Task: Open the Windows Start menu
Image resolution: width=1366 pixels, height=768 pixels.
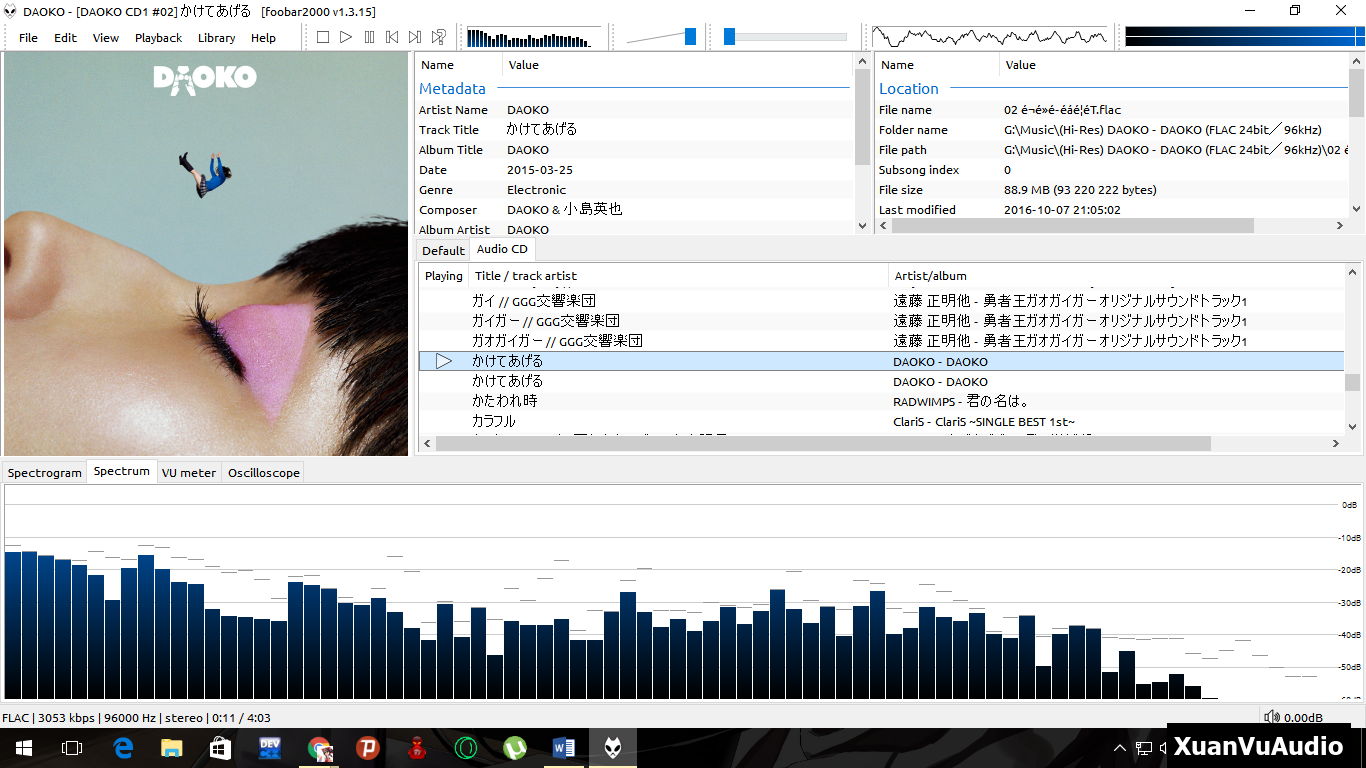Action: 23,748
